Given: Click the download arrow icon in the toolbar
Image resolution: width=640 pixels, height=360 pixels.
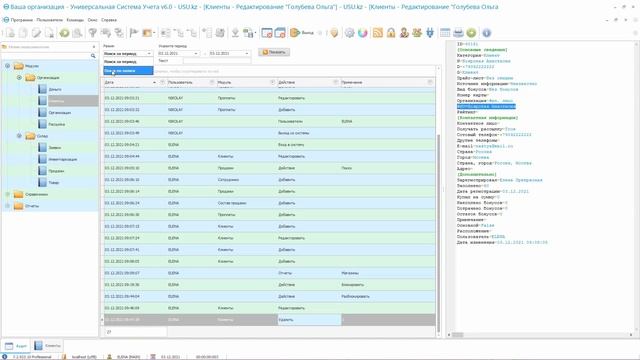Looking at the screenshot, I should [x=235, y=33].
